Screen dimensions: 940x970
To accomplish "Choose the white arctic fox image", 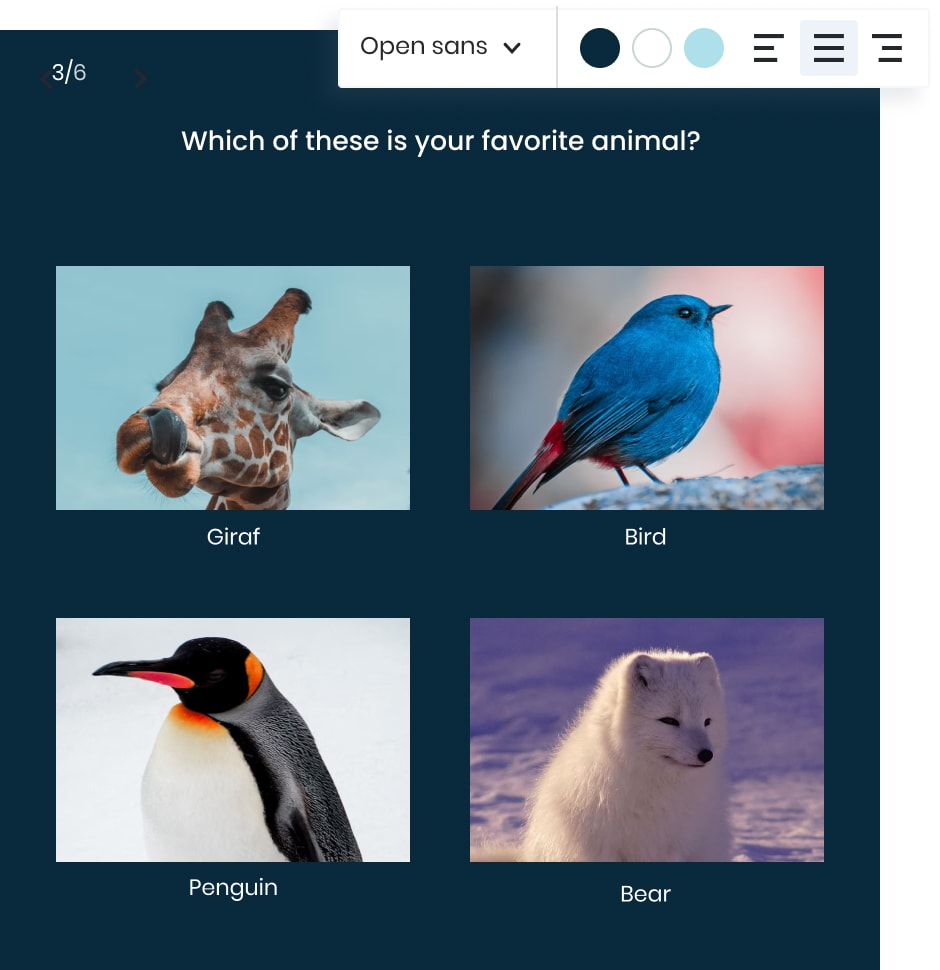I will point(647,740).
